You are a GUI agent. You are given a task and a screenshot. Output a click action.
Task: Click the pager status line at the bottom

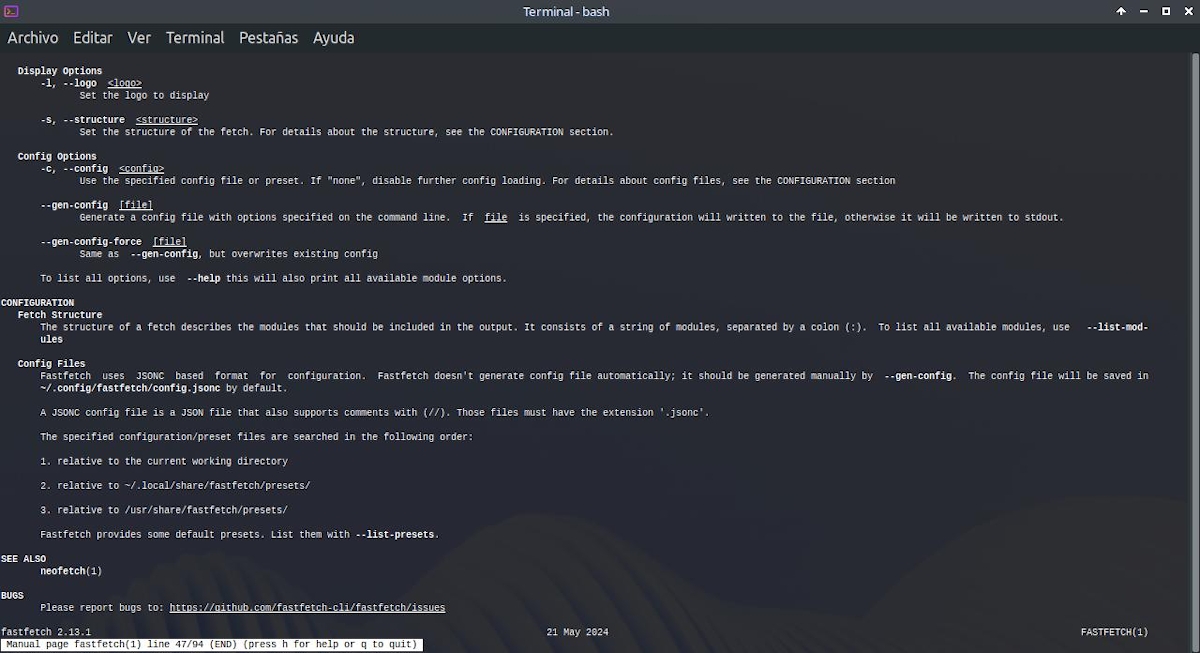click(210, 644)
